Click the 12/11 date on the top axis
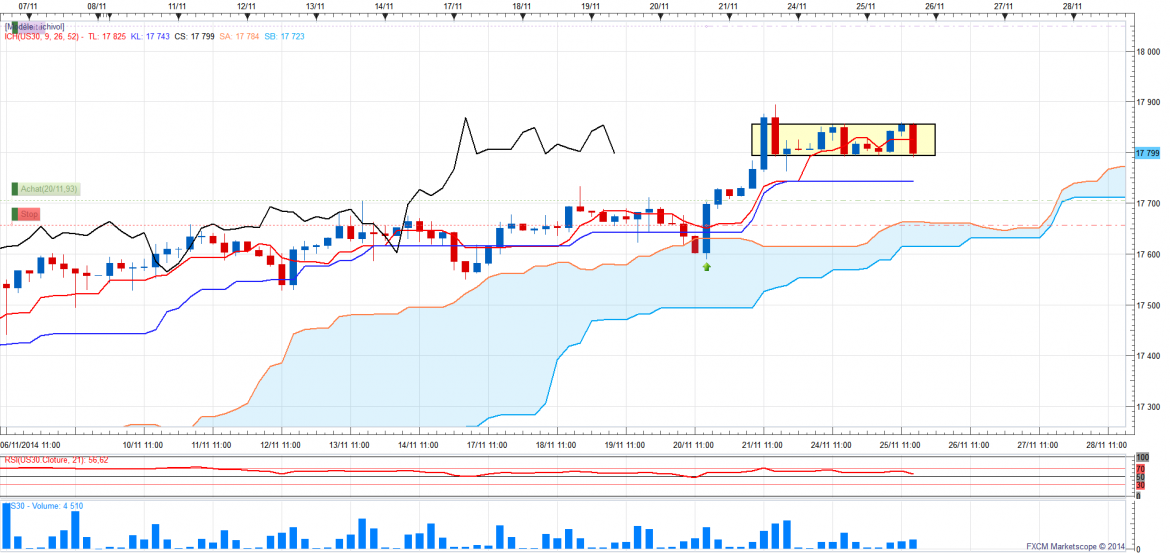Viewport: 1170px width, 553px height. [247, 5]
